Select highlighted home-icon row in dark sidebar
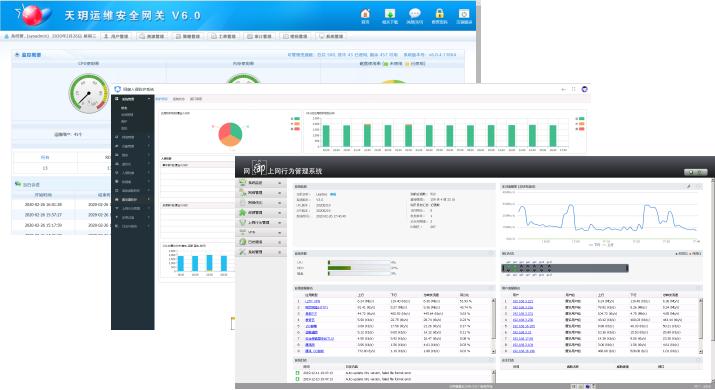 pyautogui.click(x=133, y=199)
